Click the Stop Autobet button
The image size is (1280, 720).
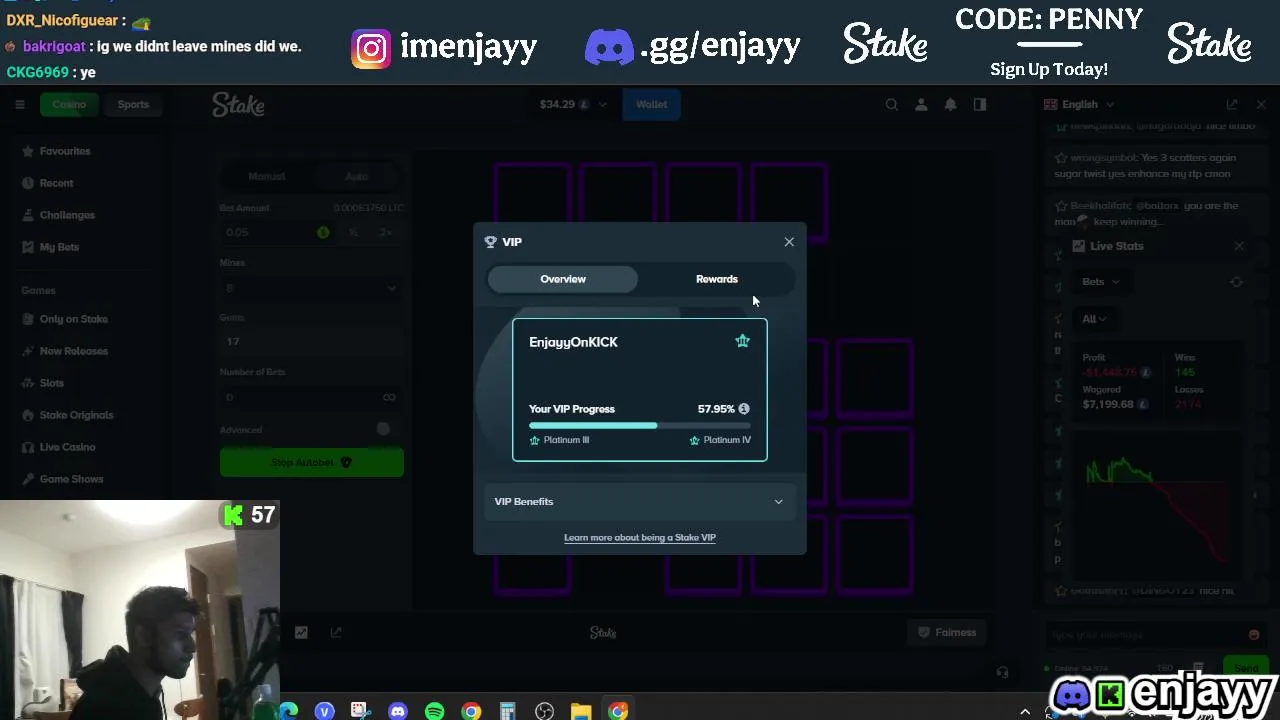click(311, 462)
